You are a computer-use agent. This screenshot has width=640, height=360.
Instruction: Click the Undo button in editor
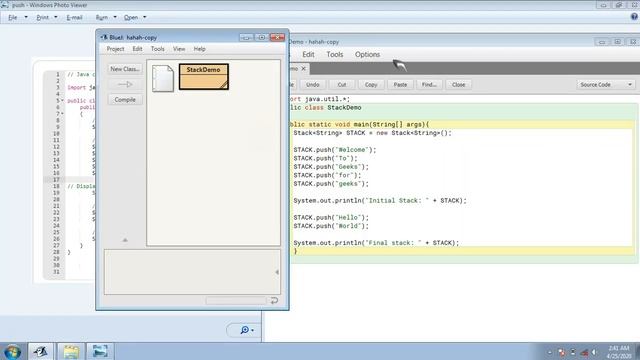click(x=313, y=84)
